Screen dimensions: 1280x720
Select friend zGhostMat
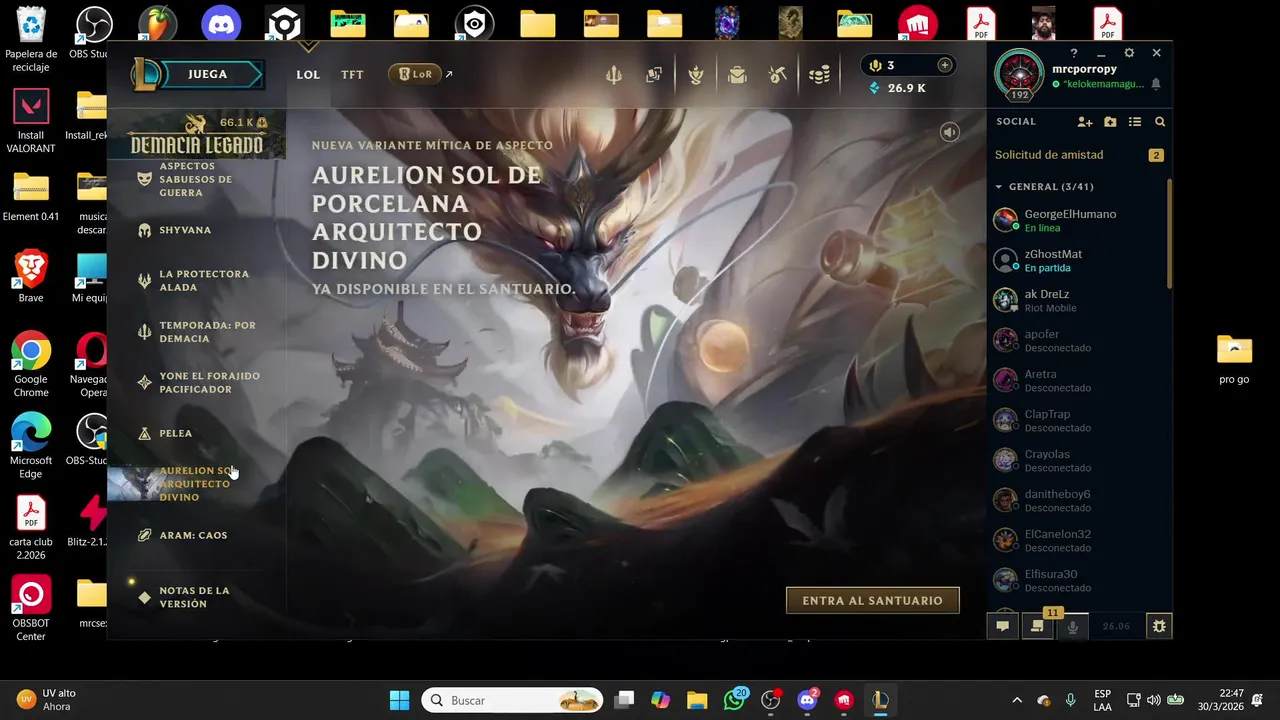[1078, 260]
